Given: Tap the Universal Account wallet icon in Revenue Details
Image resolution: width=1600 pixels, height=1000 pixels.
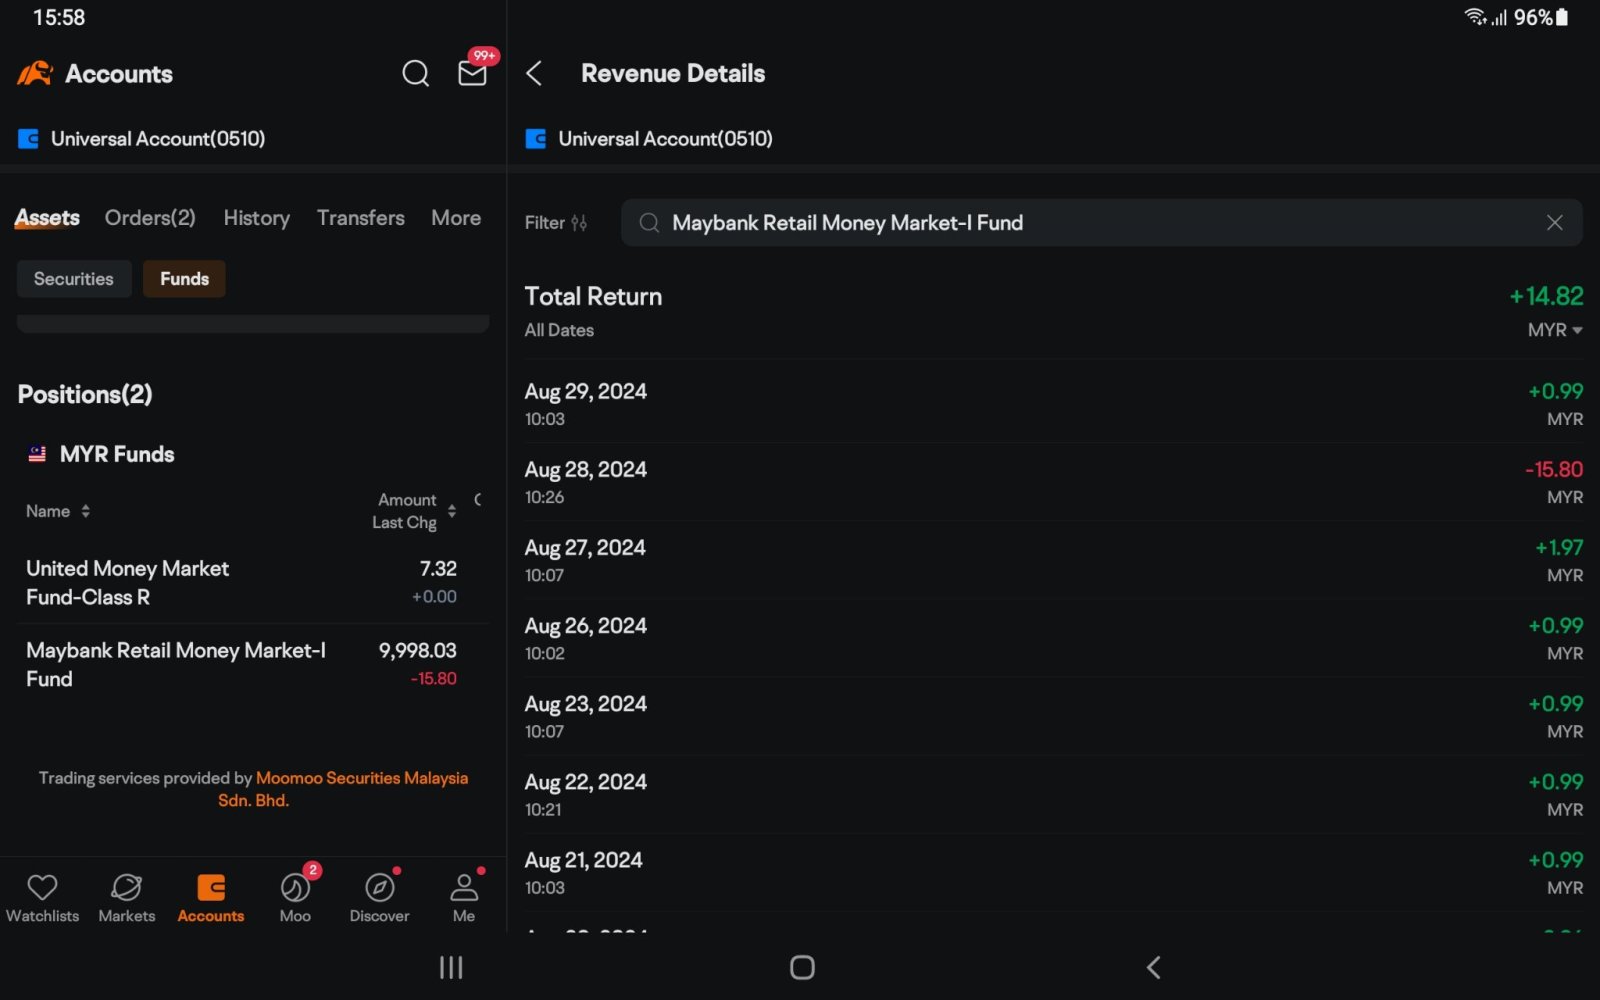Looking at the screenshot, I should (536, 139).
